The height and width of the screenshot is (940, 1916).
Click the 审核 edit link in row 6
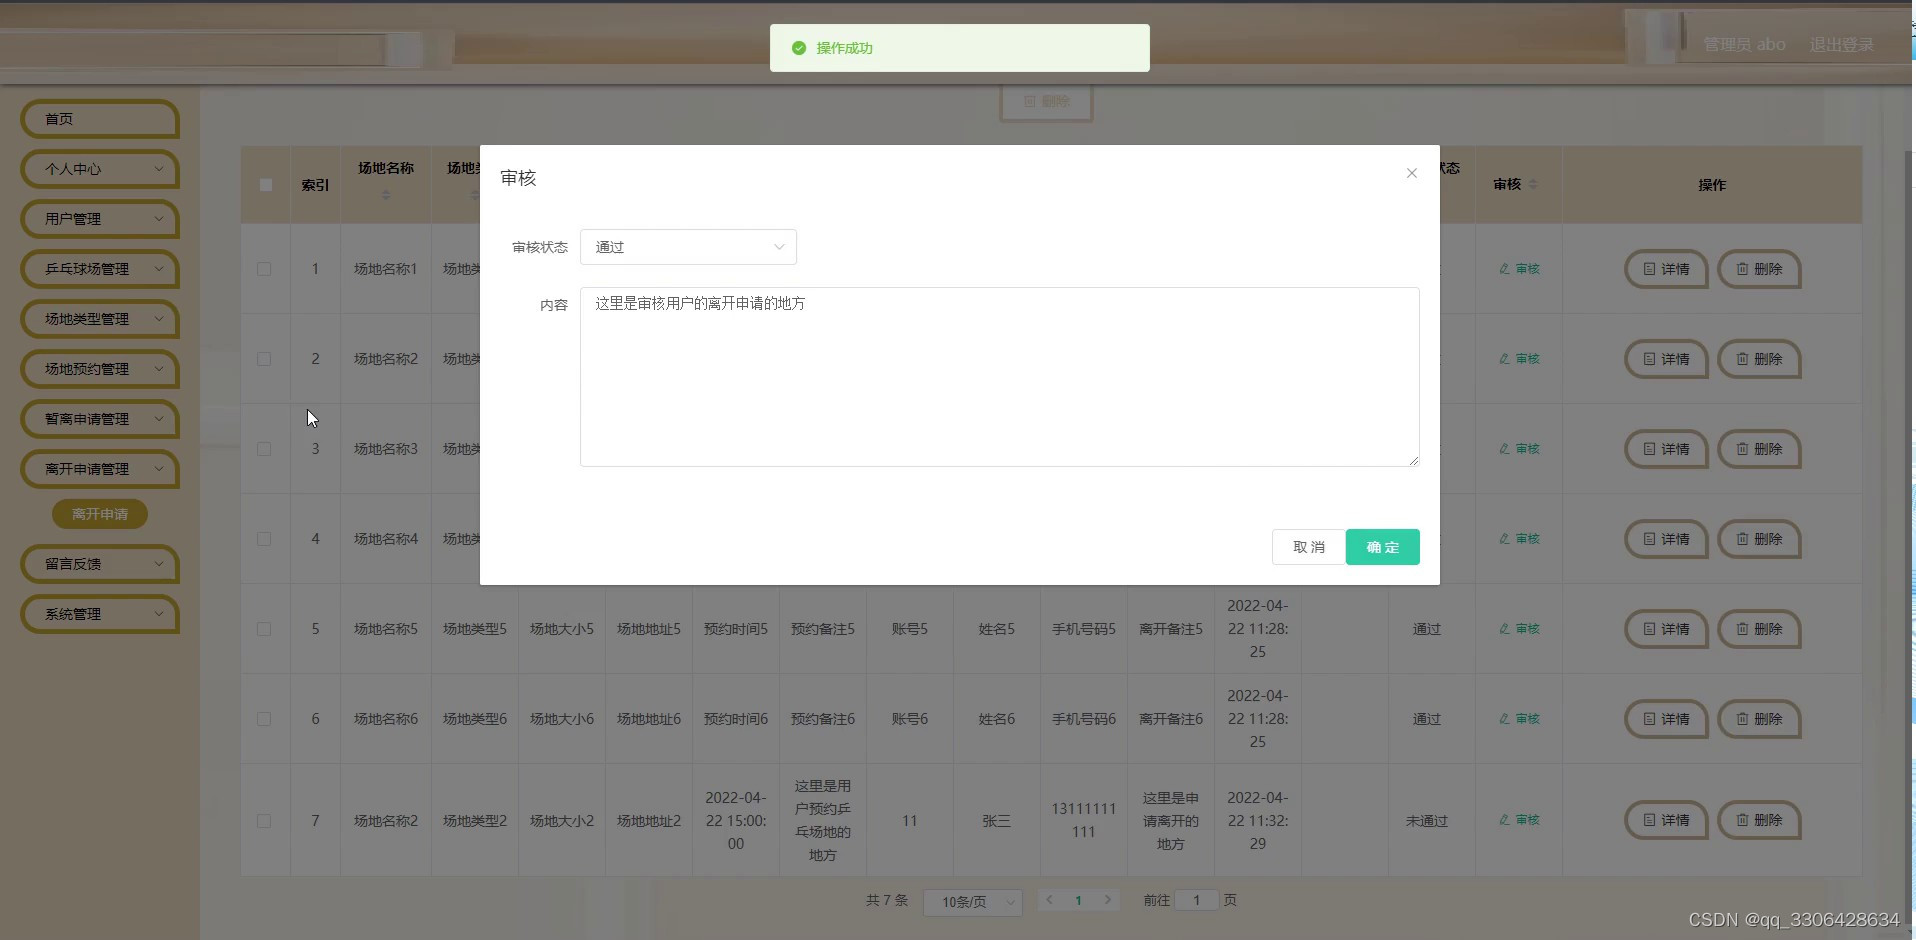[1519, 719]
